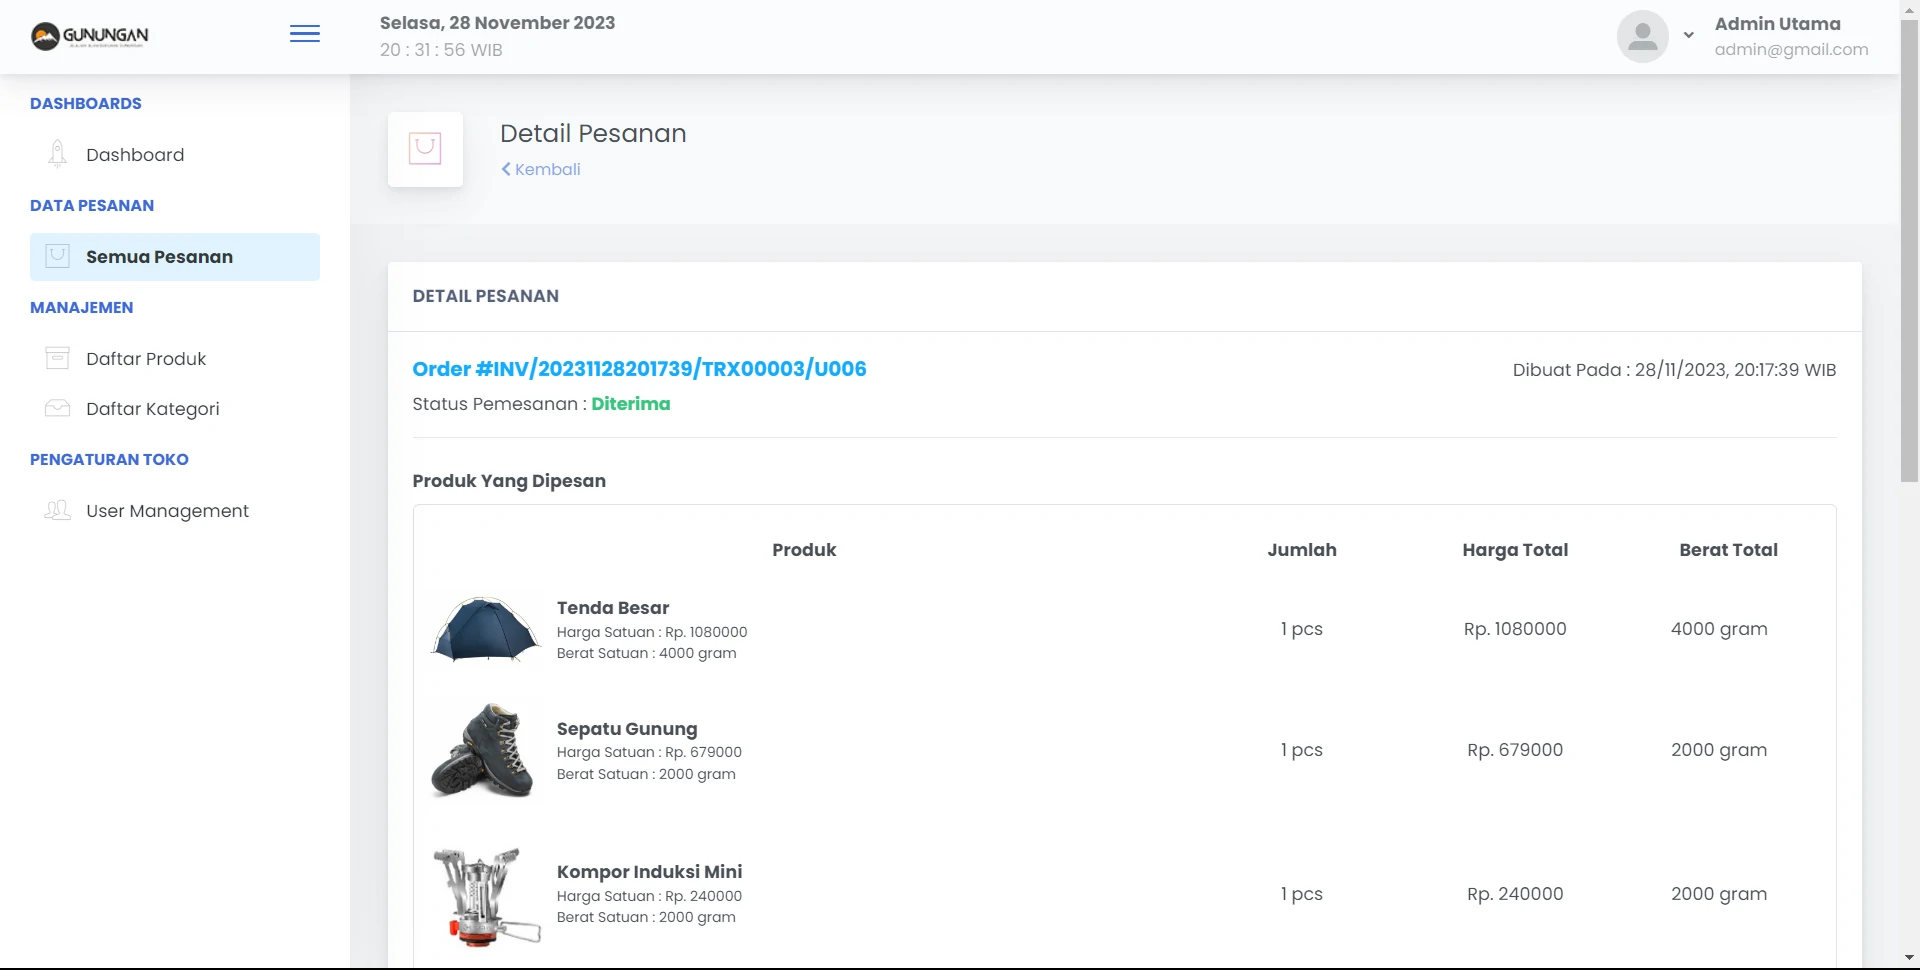Viewport: 1920px width, 970px height.
Task: Toggle the hamburger sidebar menu
Action: [x=305, y=34]
